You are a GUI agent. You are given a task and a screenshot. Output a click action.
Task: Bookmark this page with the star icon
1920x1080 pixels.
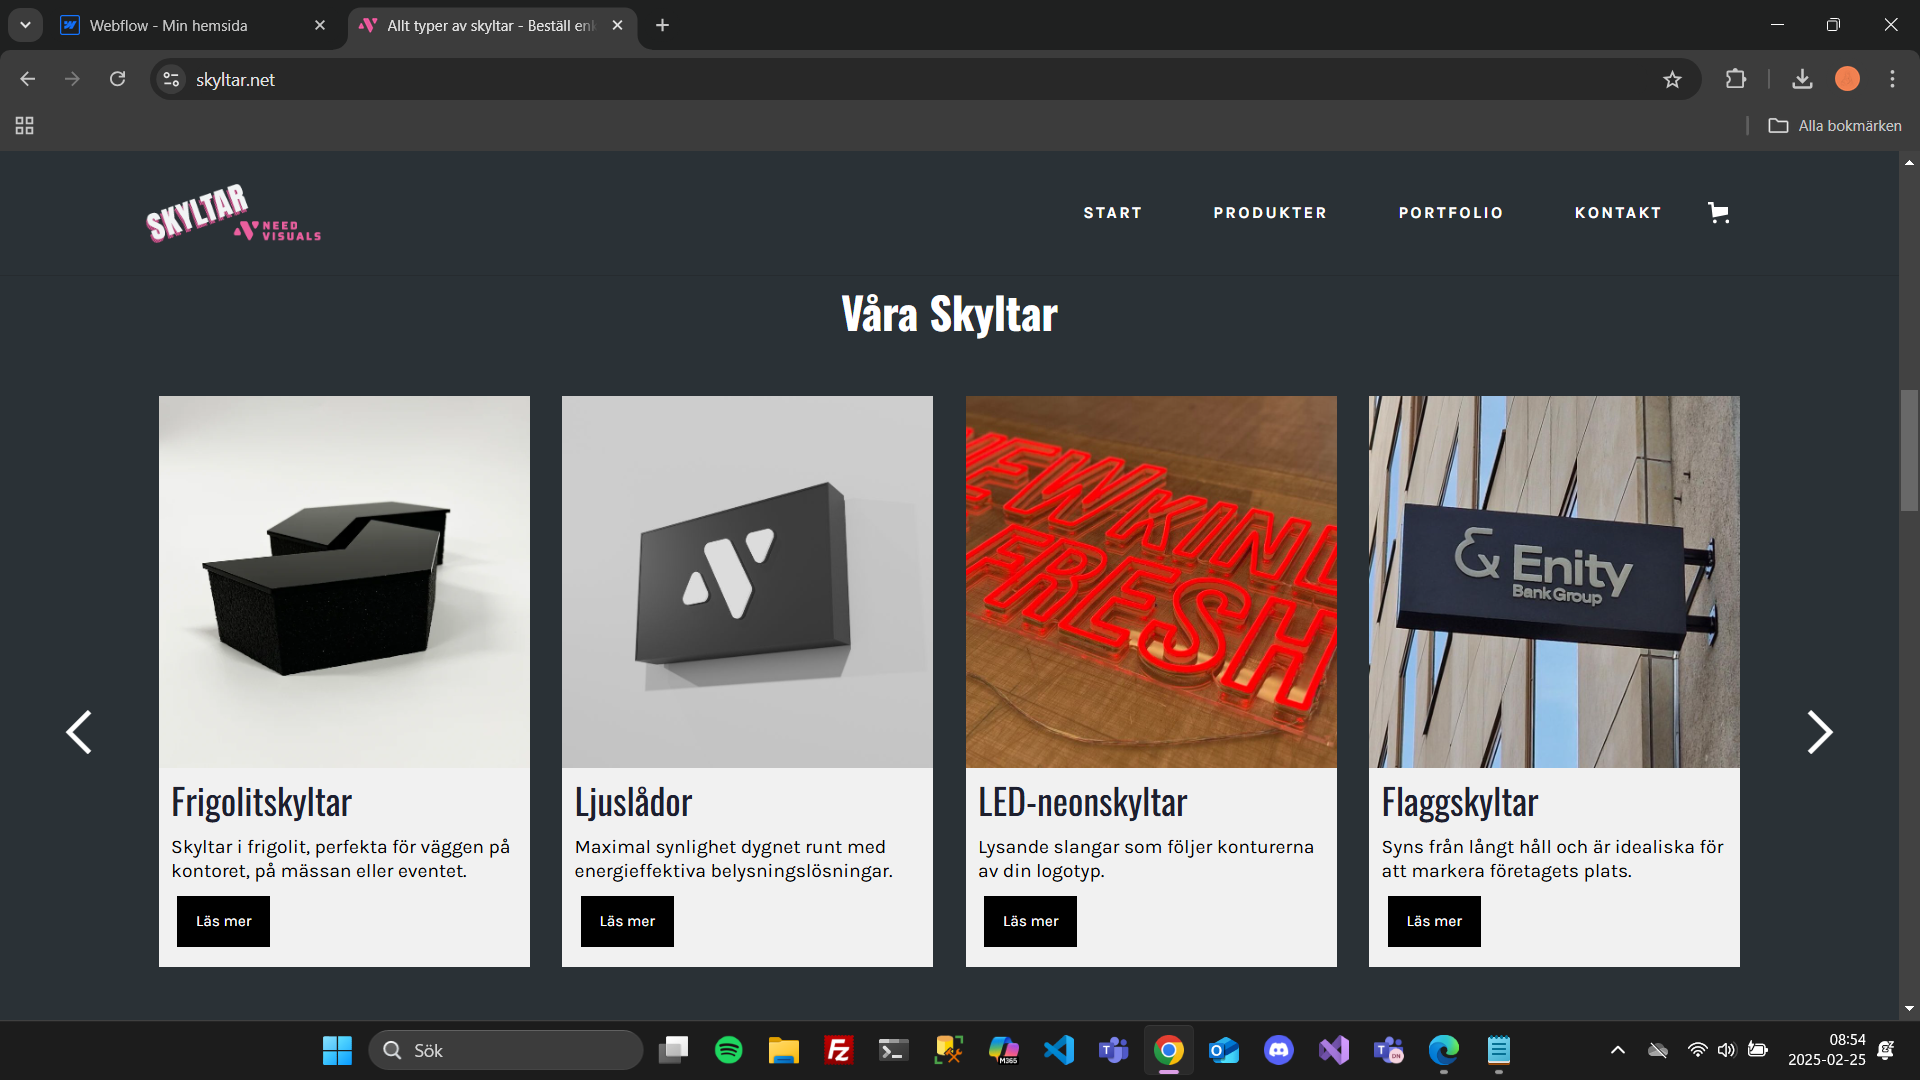tap(1672, 79)
